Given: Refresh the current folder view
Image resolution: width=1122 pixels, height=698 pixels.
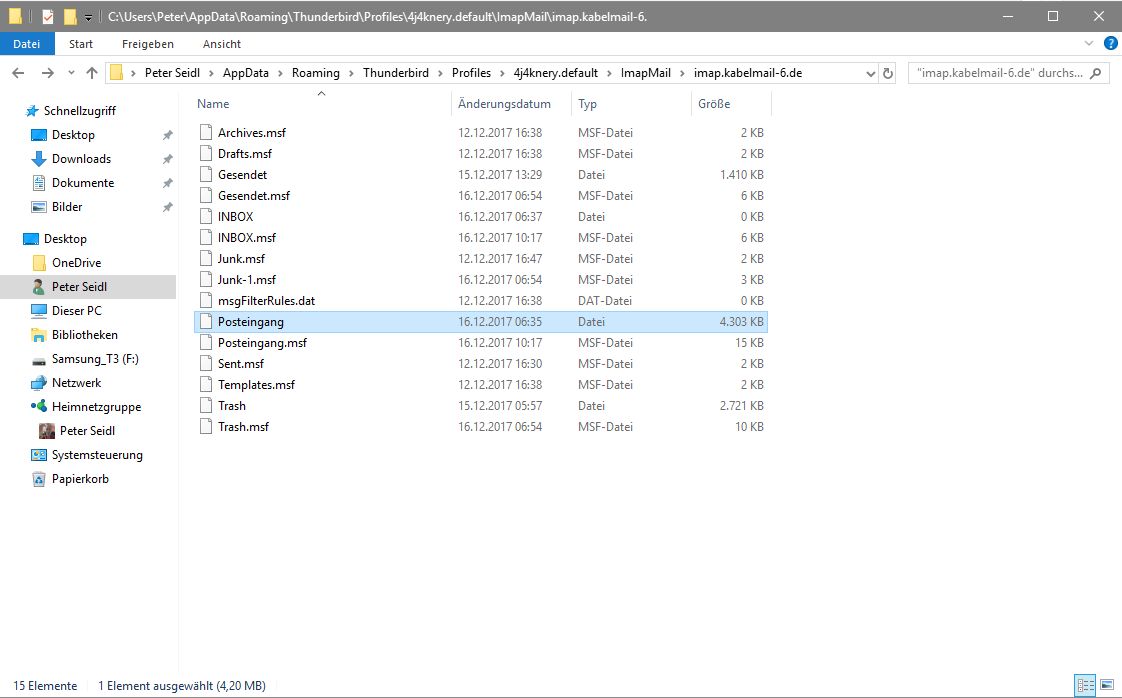Looking at the screenshot, I should click(x=888, y=73).
